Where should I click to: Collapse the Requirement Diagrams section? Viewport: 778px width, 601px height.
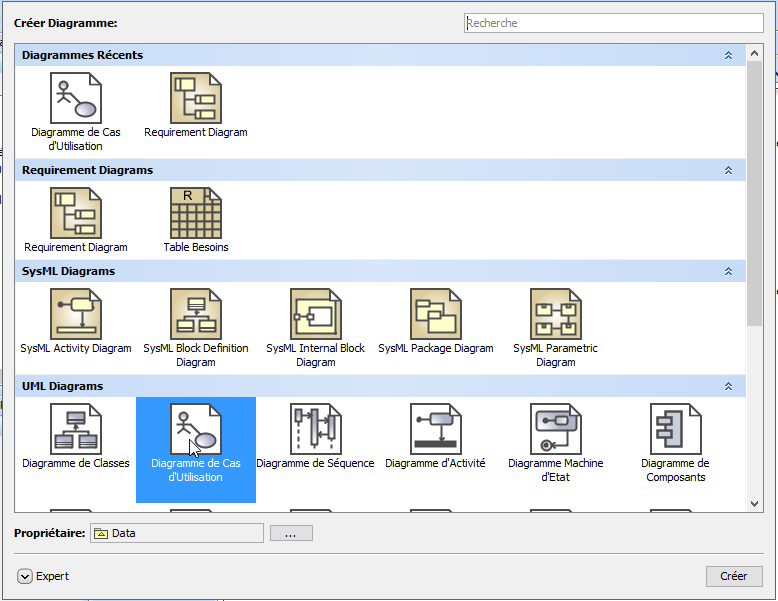pos(728,171)
